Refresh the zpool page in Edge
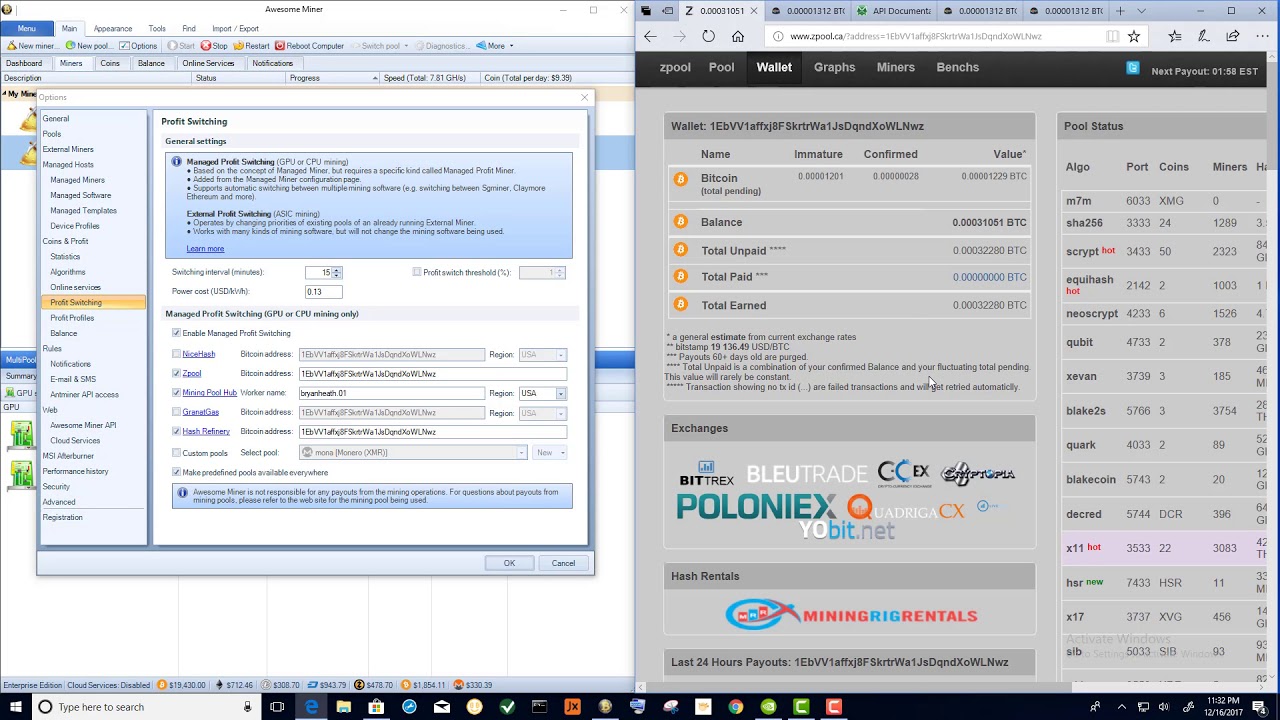Image resolution: width=1280 pixels, height=720 pixels. pos(708,36)
